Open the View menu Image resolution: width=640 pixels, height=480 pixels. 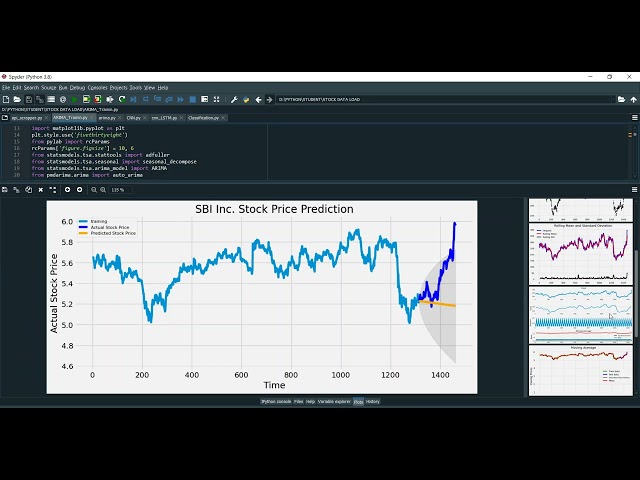click(x=150, y=88)
